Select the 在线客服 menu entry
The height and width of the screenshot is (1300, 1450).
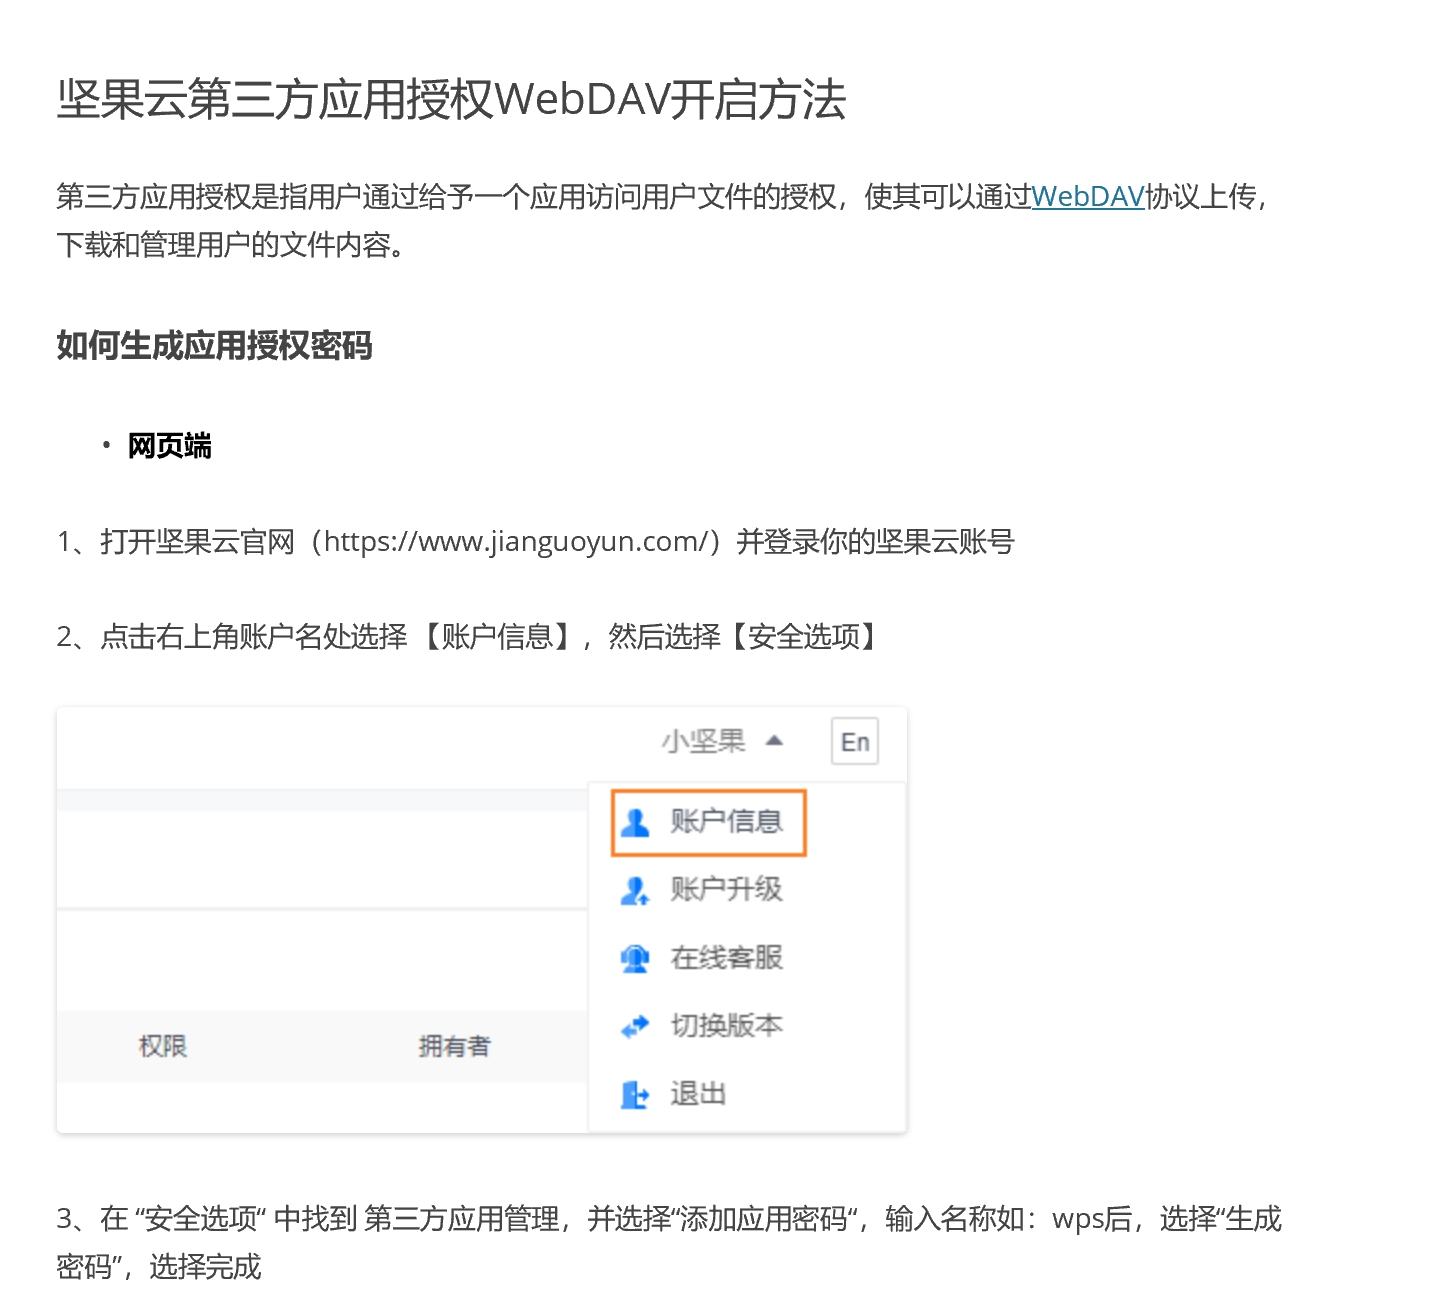[702, 958]
